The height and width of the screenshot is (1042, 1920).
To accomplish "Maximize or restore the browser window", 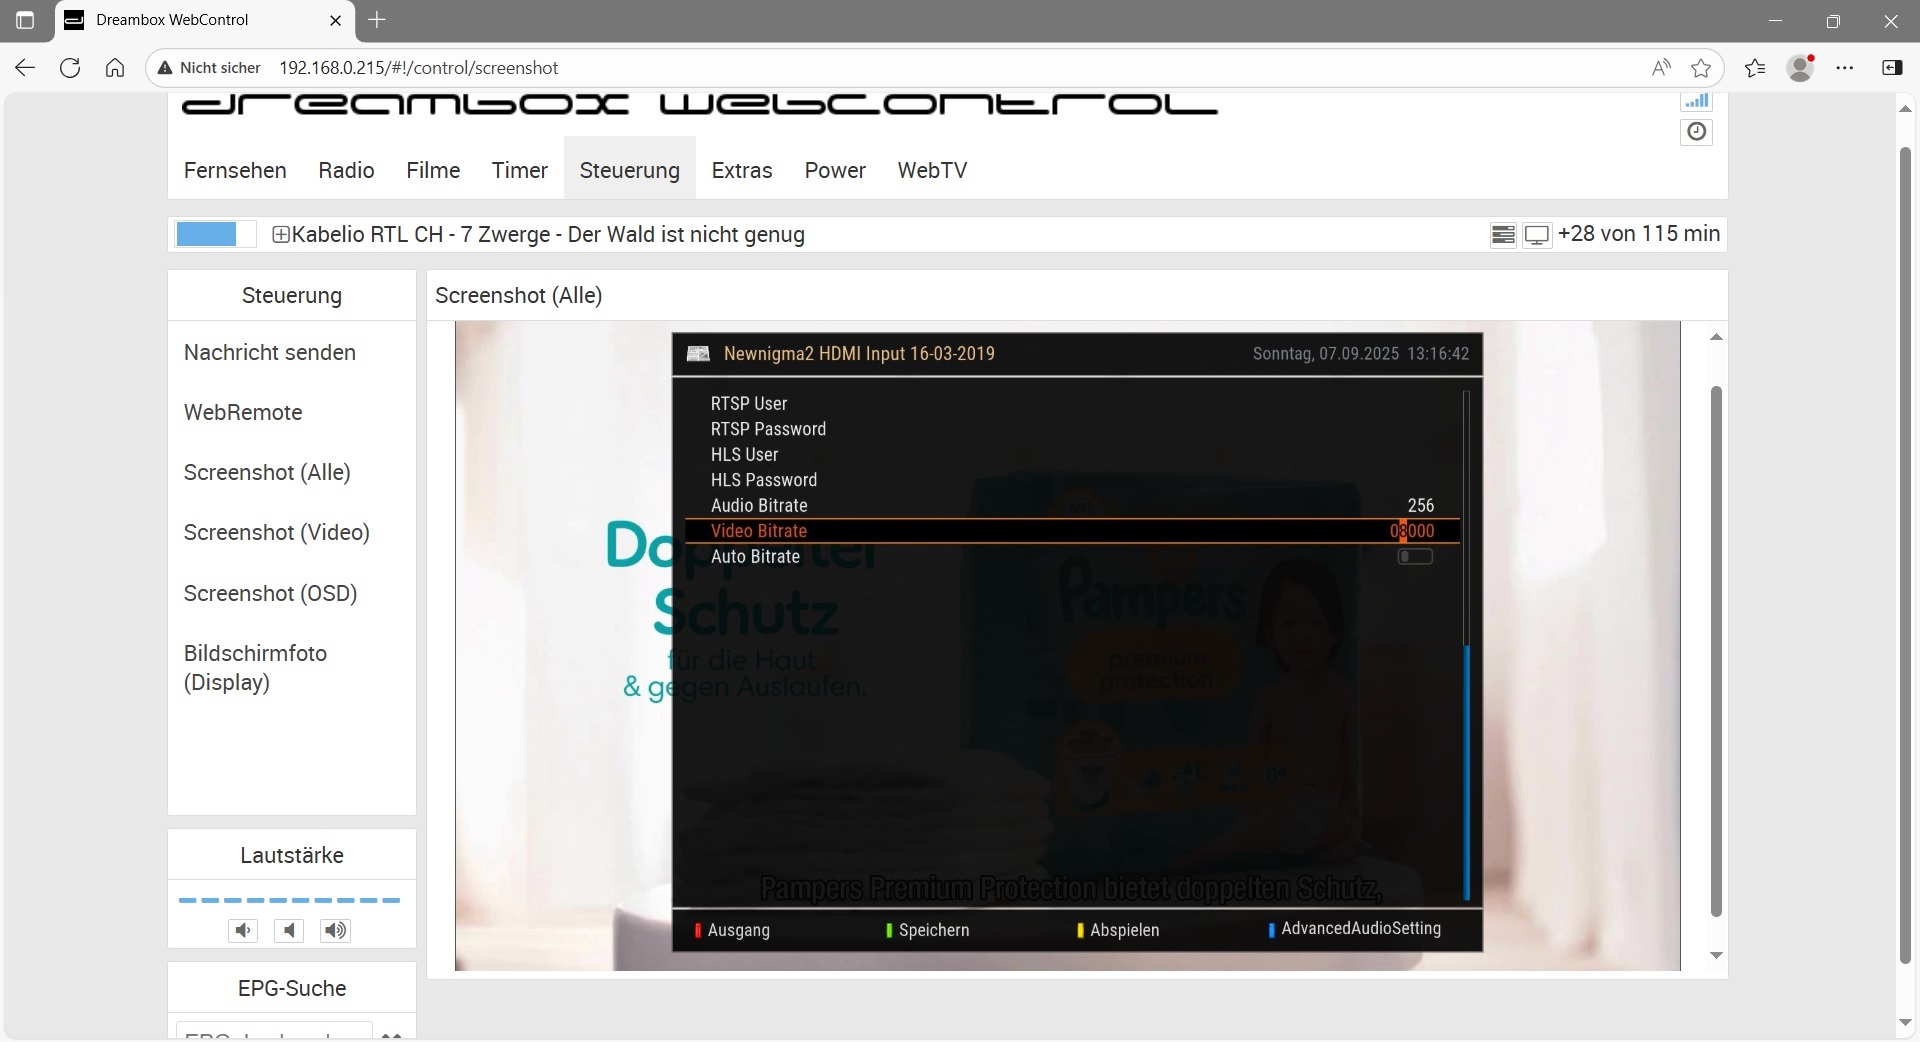I will point(1833,20).
